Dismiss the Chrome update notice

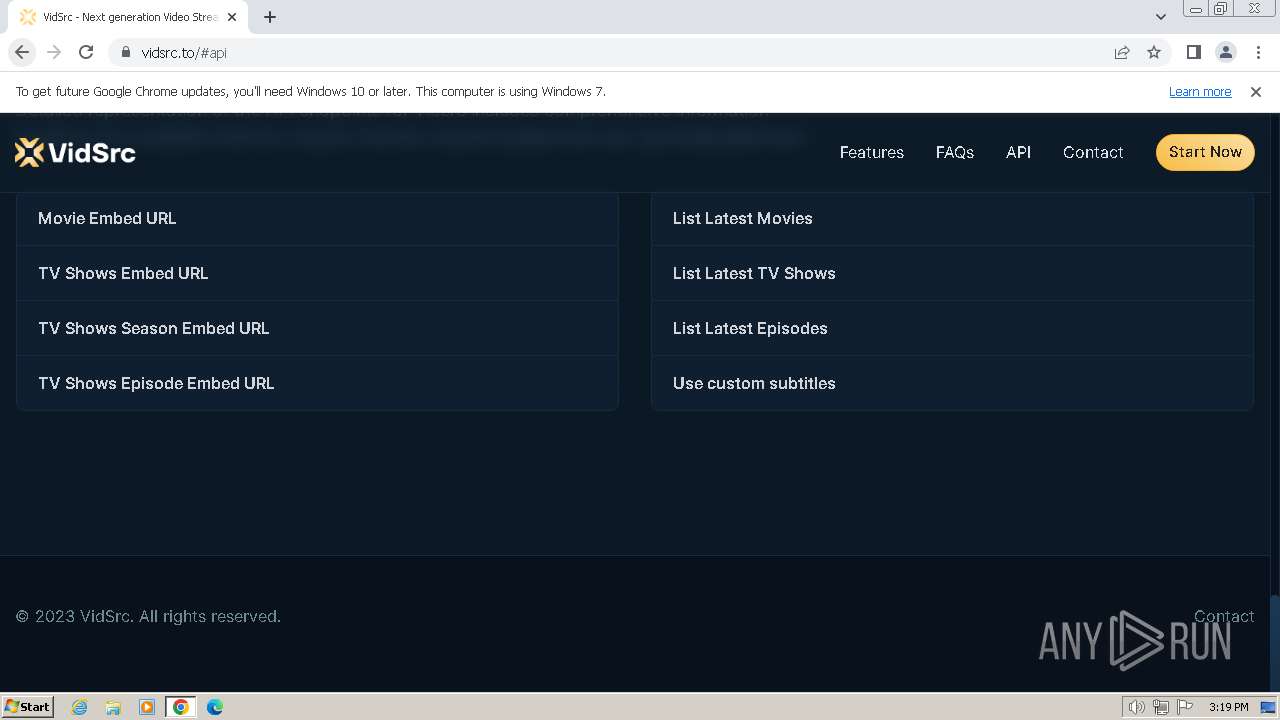1255,91
